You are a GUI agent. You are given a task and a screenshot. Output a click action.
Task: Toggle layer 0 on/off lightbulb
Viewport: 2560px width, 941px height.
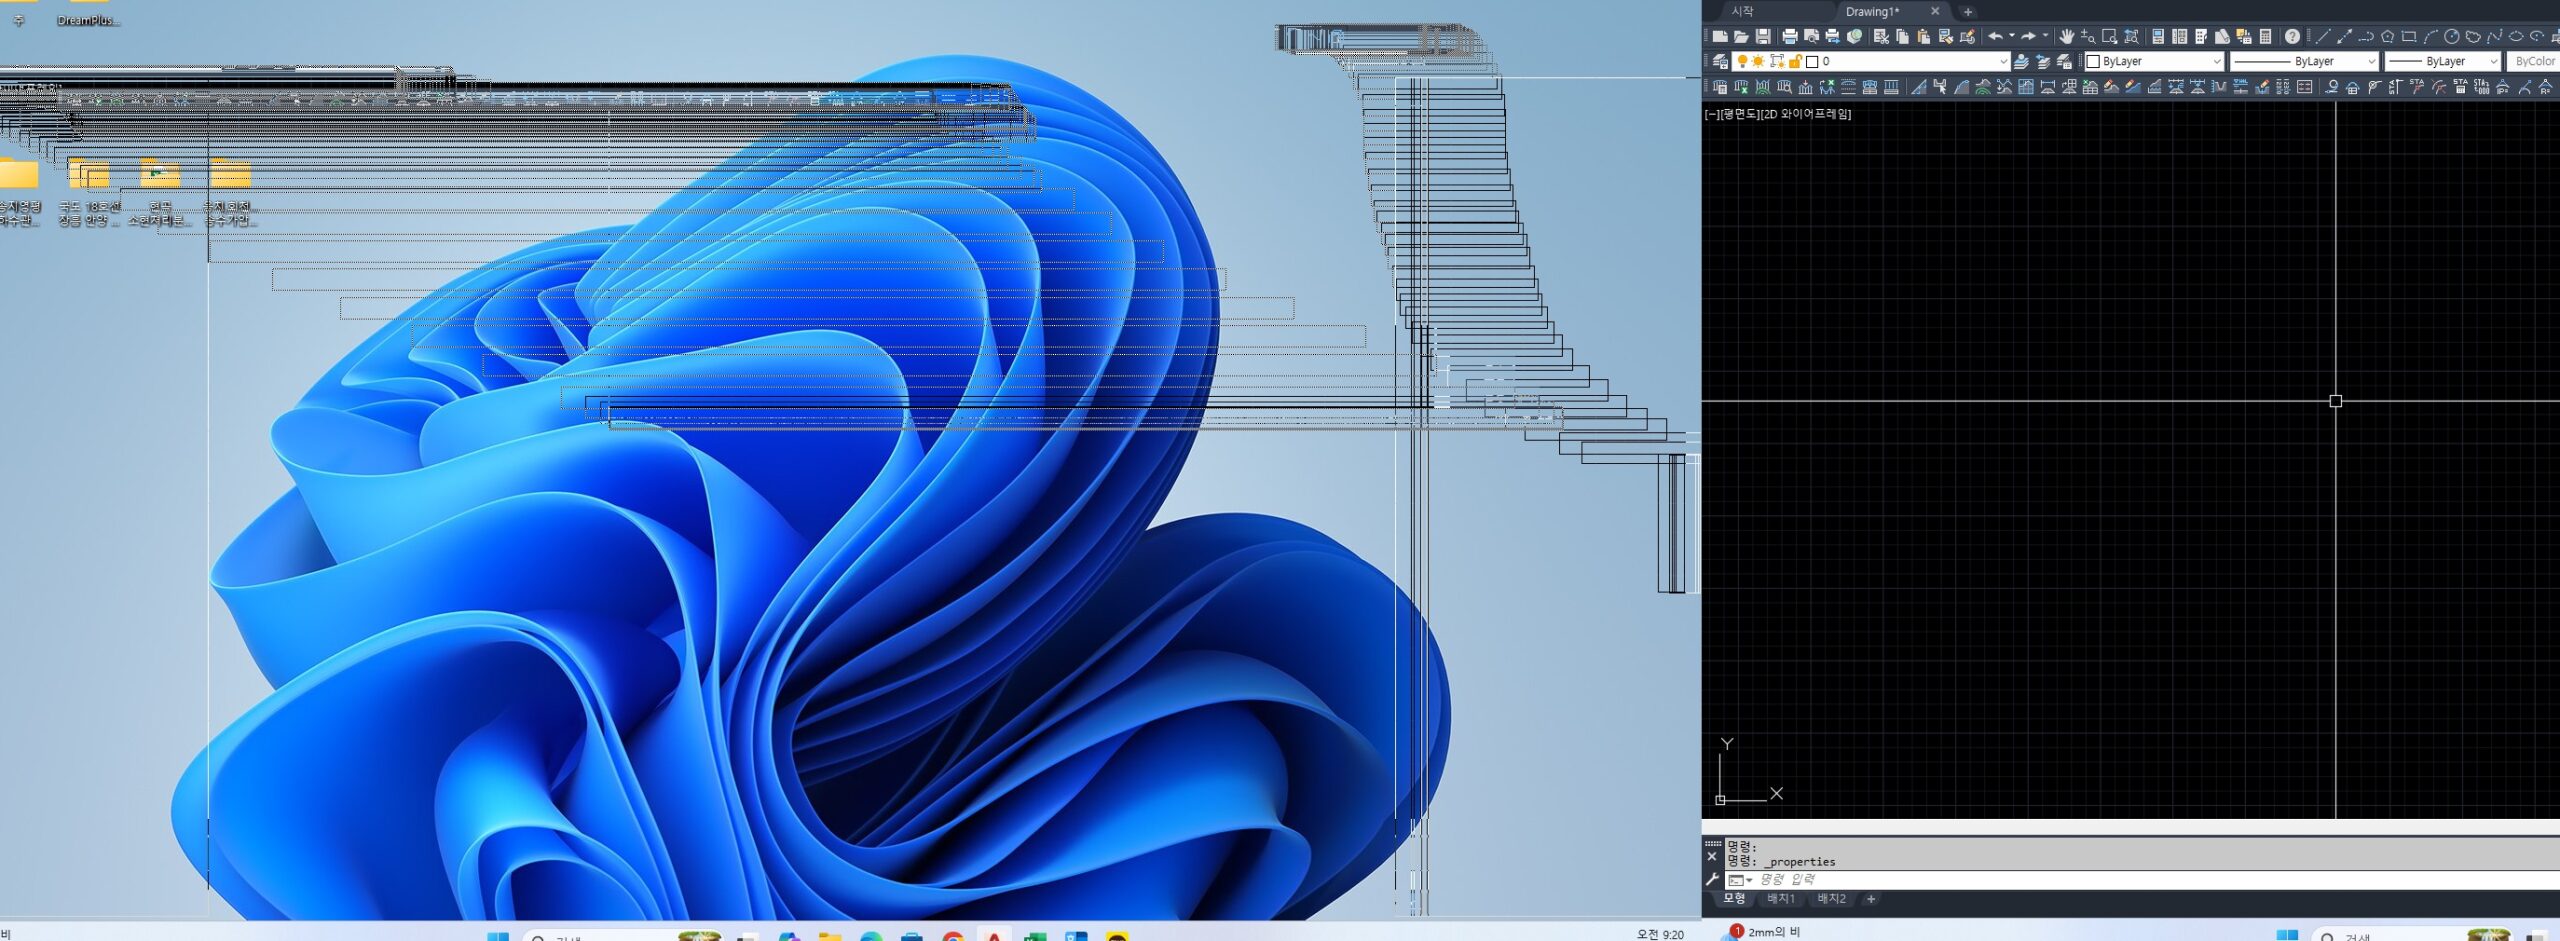(1742, 62)
